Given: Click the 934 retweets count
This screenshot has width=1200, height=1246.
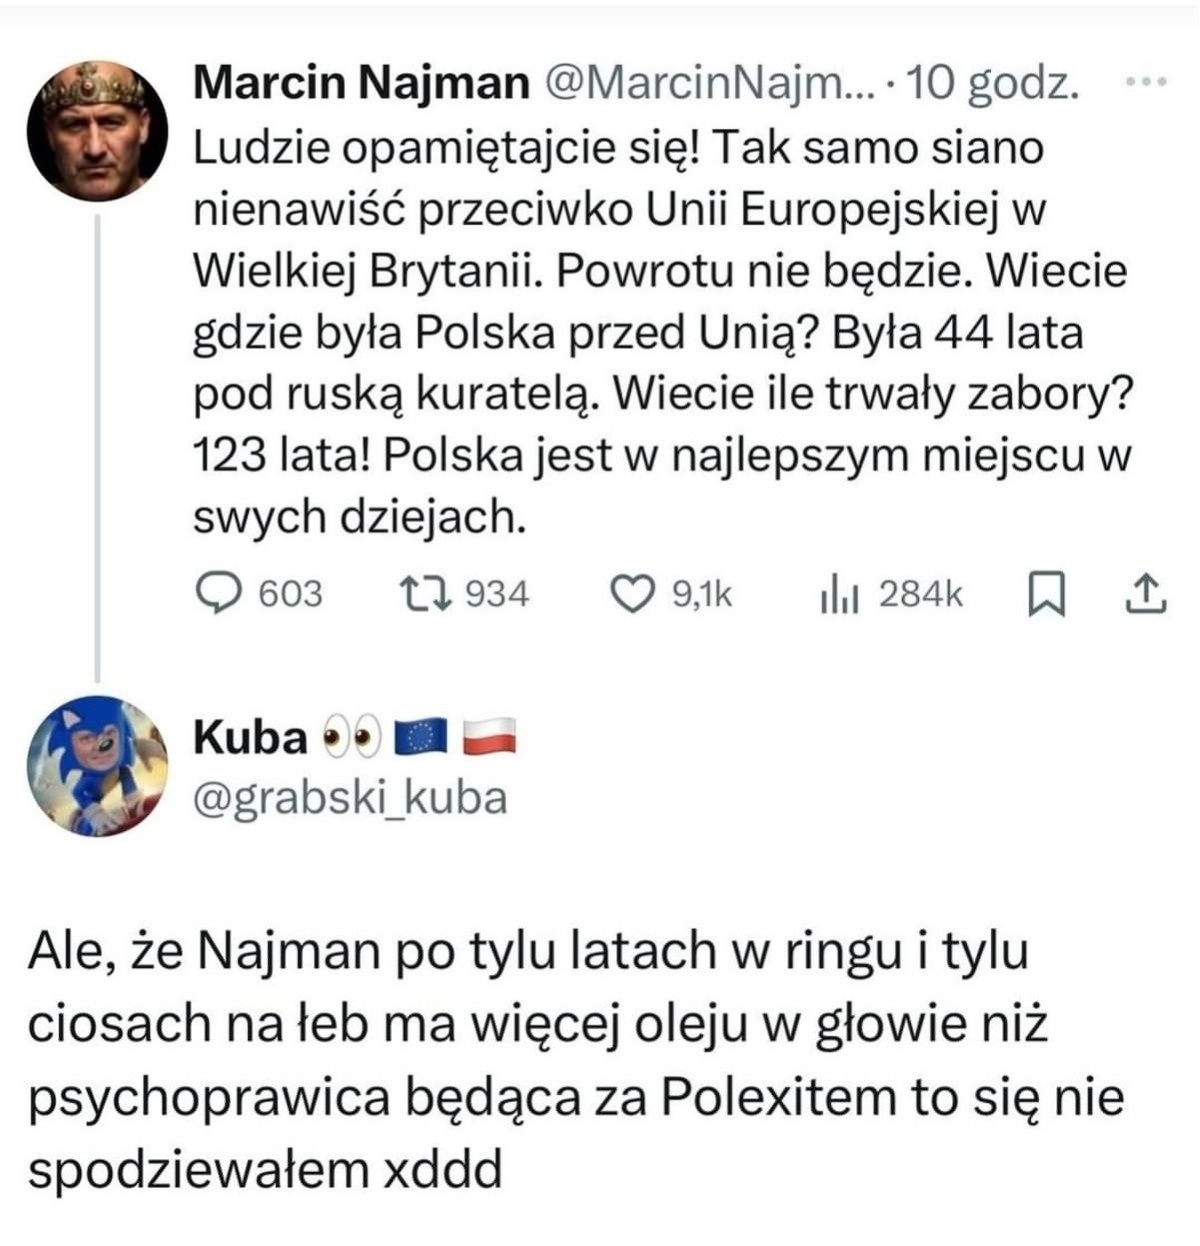Looking at the screenshot, I should click(x=497, y=594).
